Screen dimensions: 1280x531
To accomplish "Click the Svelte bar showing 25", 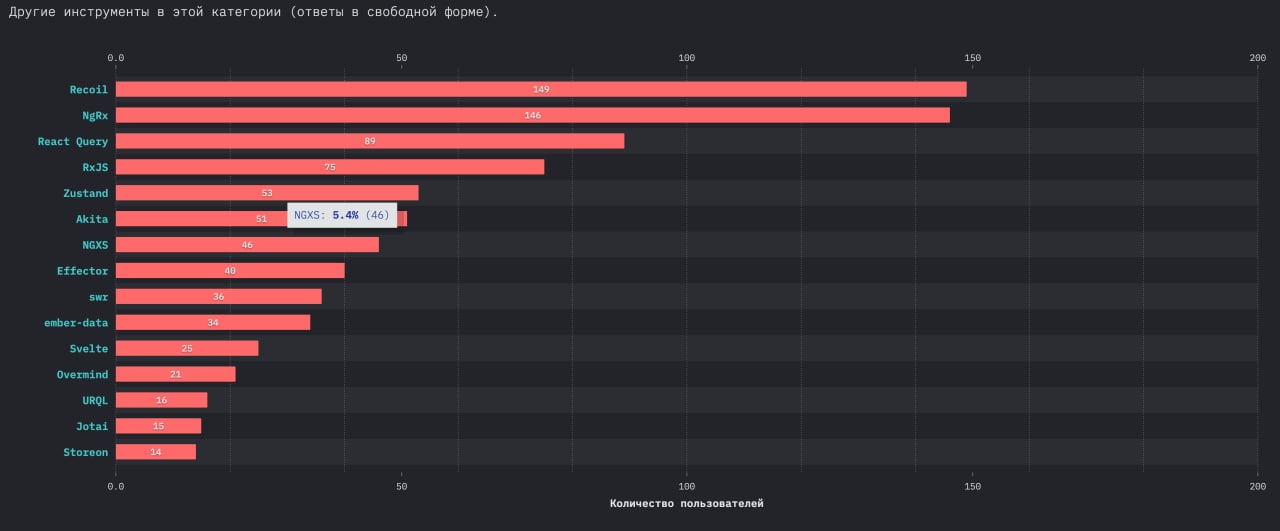I will [187, 348].
